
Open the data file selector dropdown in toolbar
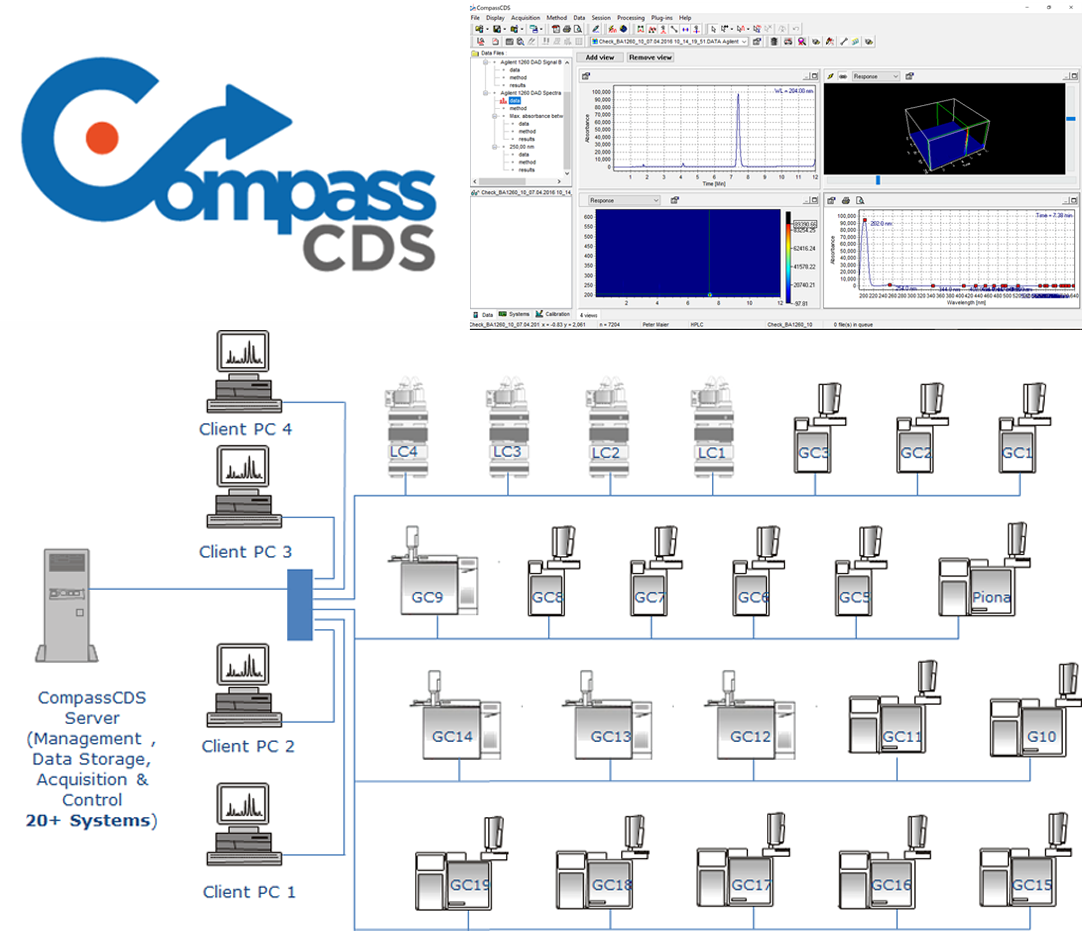point(743,42)
